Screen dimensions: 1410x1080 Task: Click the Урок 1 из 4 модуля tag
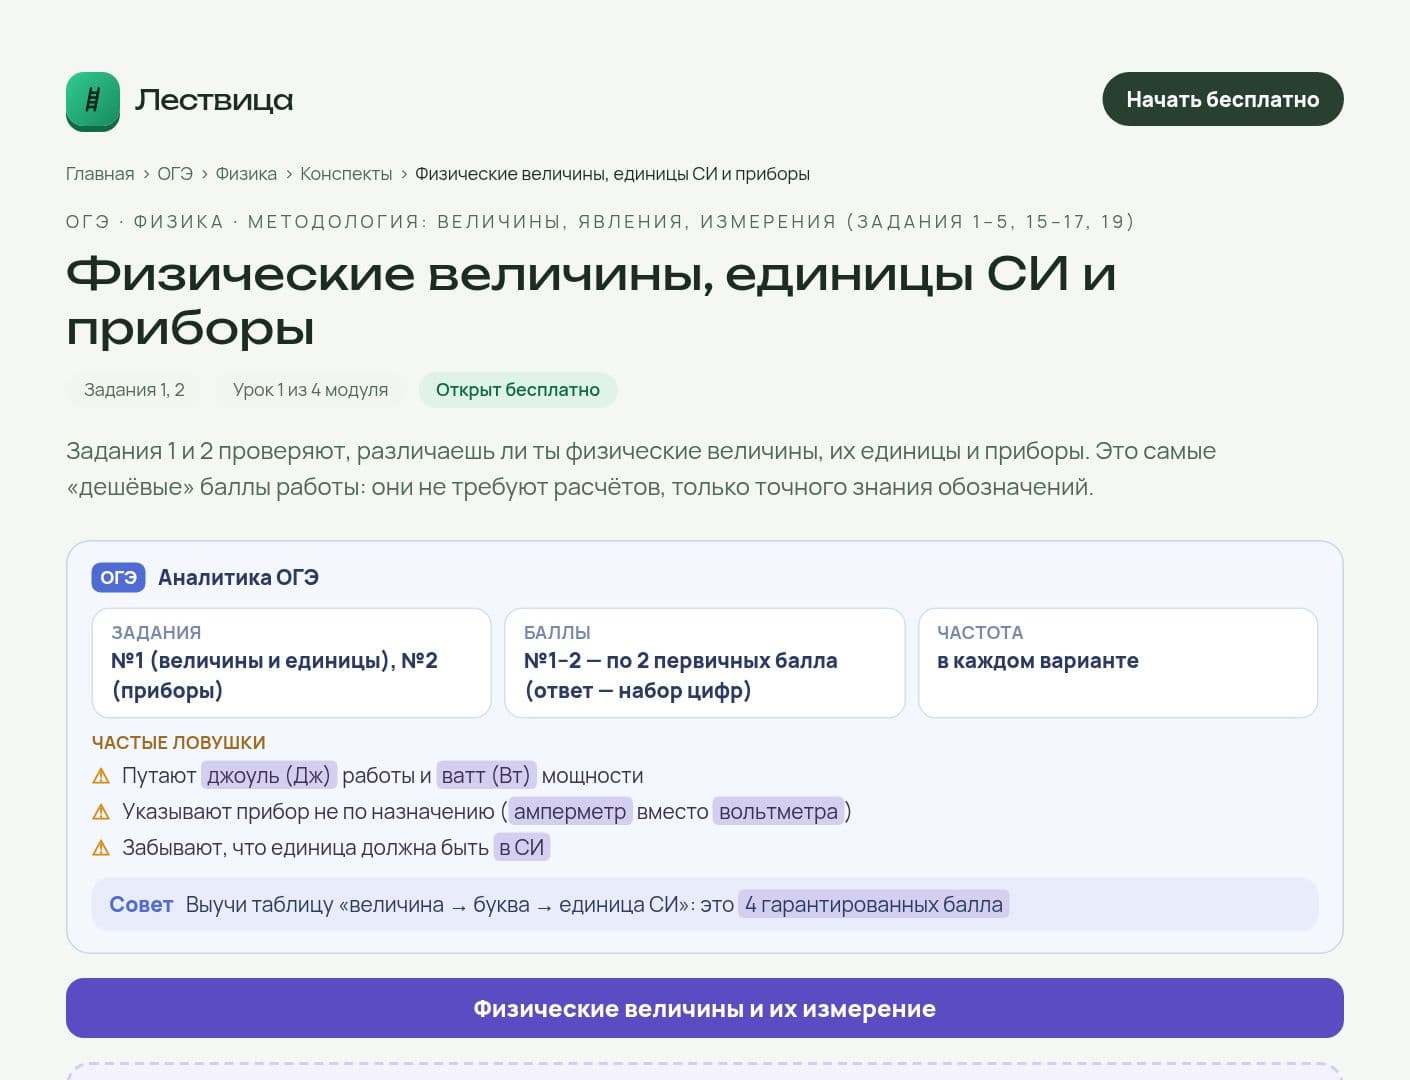click(x=310, y=390)
